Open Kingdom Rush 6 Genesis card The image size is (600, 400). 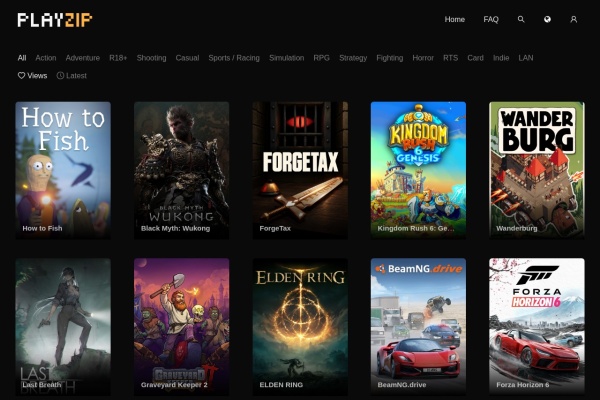coord(418,170)
